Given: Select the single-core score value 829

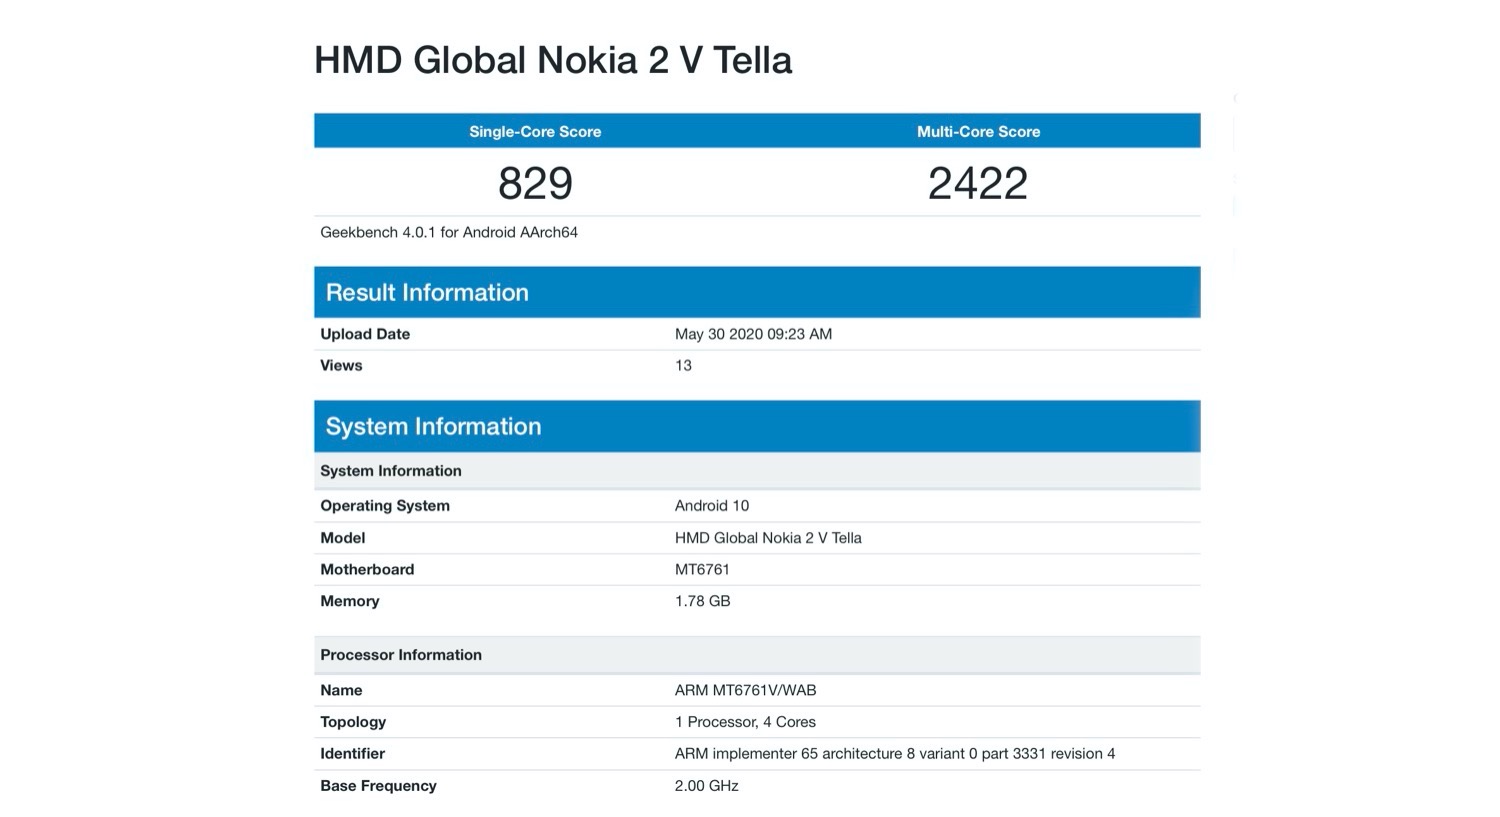Looking at the screenshot, I should click(x=535, y=183).
